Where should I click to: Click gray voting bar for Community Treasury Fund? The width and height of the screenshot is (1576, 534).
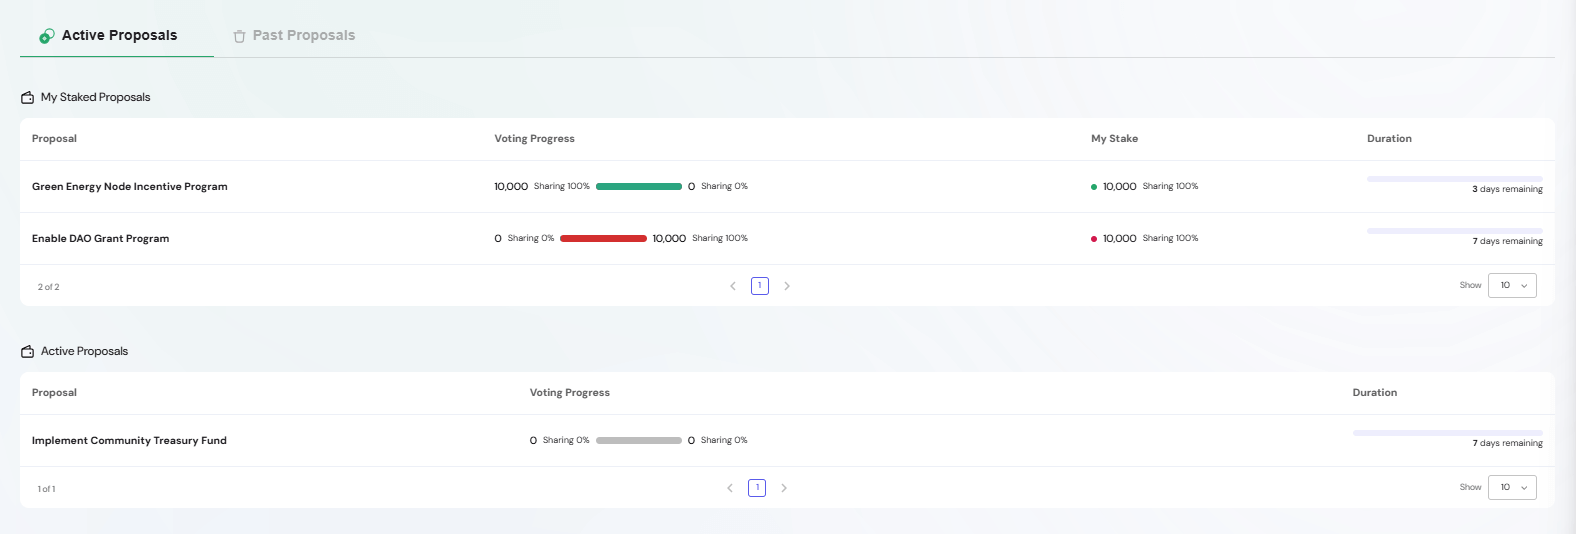click(638, 441)
